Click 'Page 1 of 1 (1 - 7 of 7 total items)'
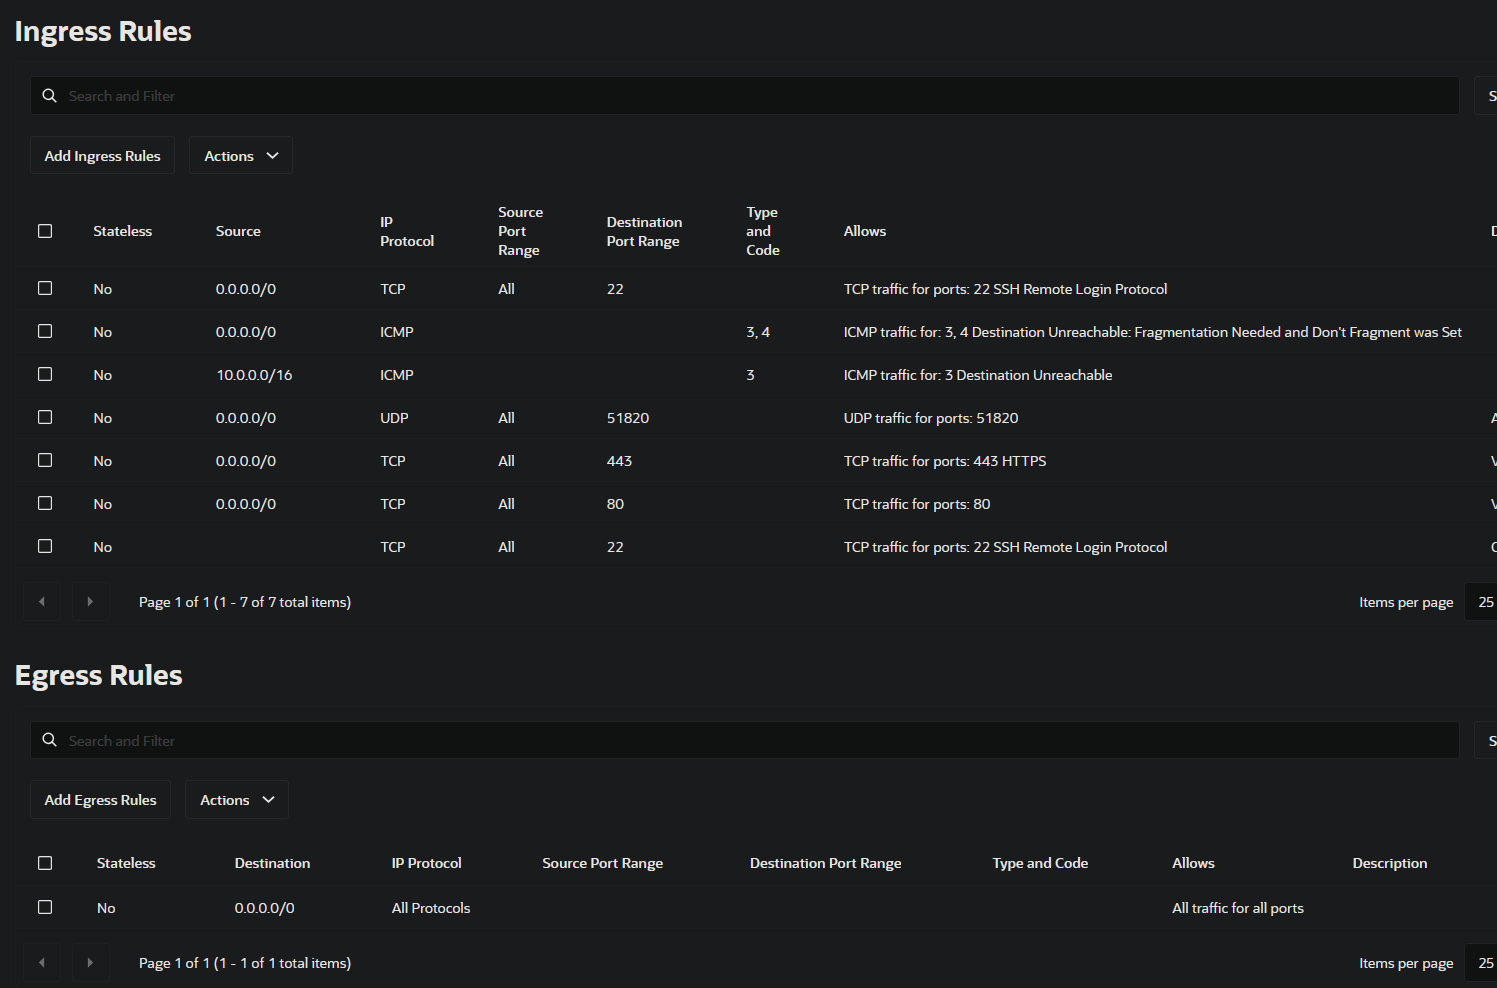Image resolution: width=1497 pixels, height=988 pixels. tap(245, 602)
